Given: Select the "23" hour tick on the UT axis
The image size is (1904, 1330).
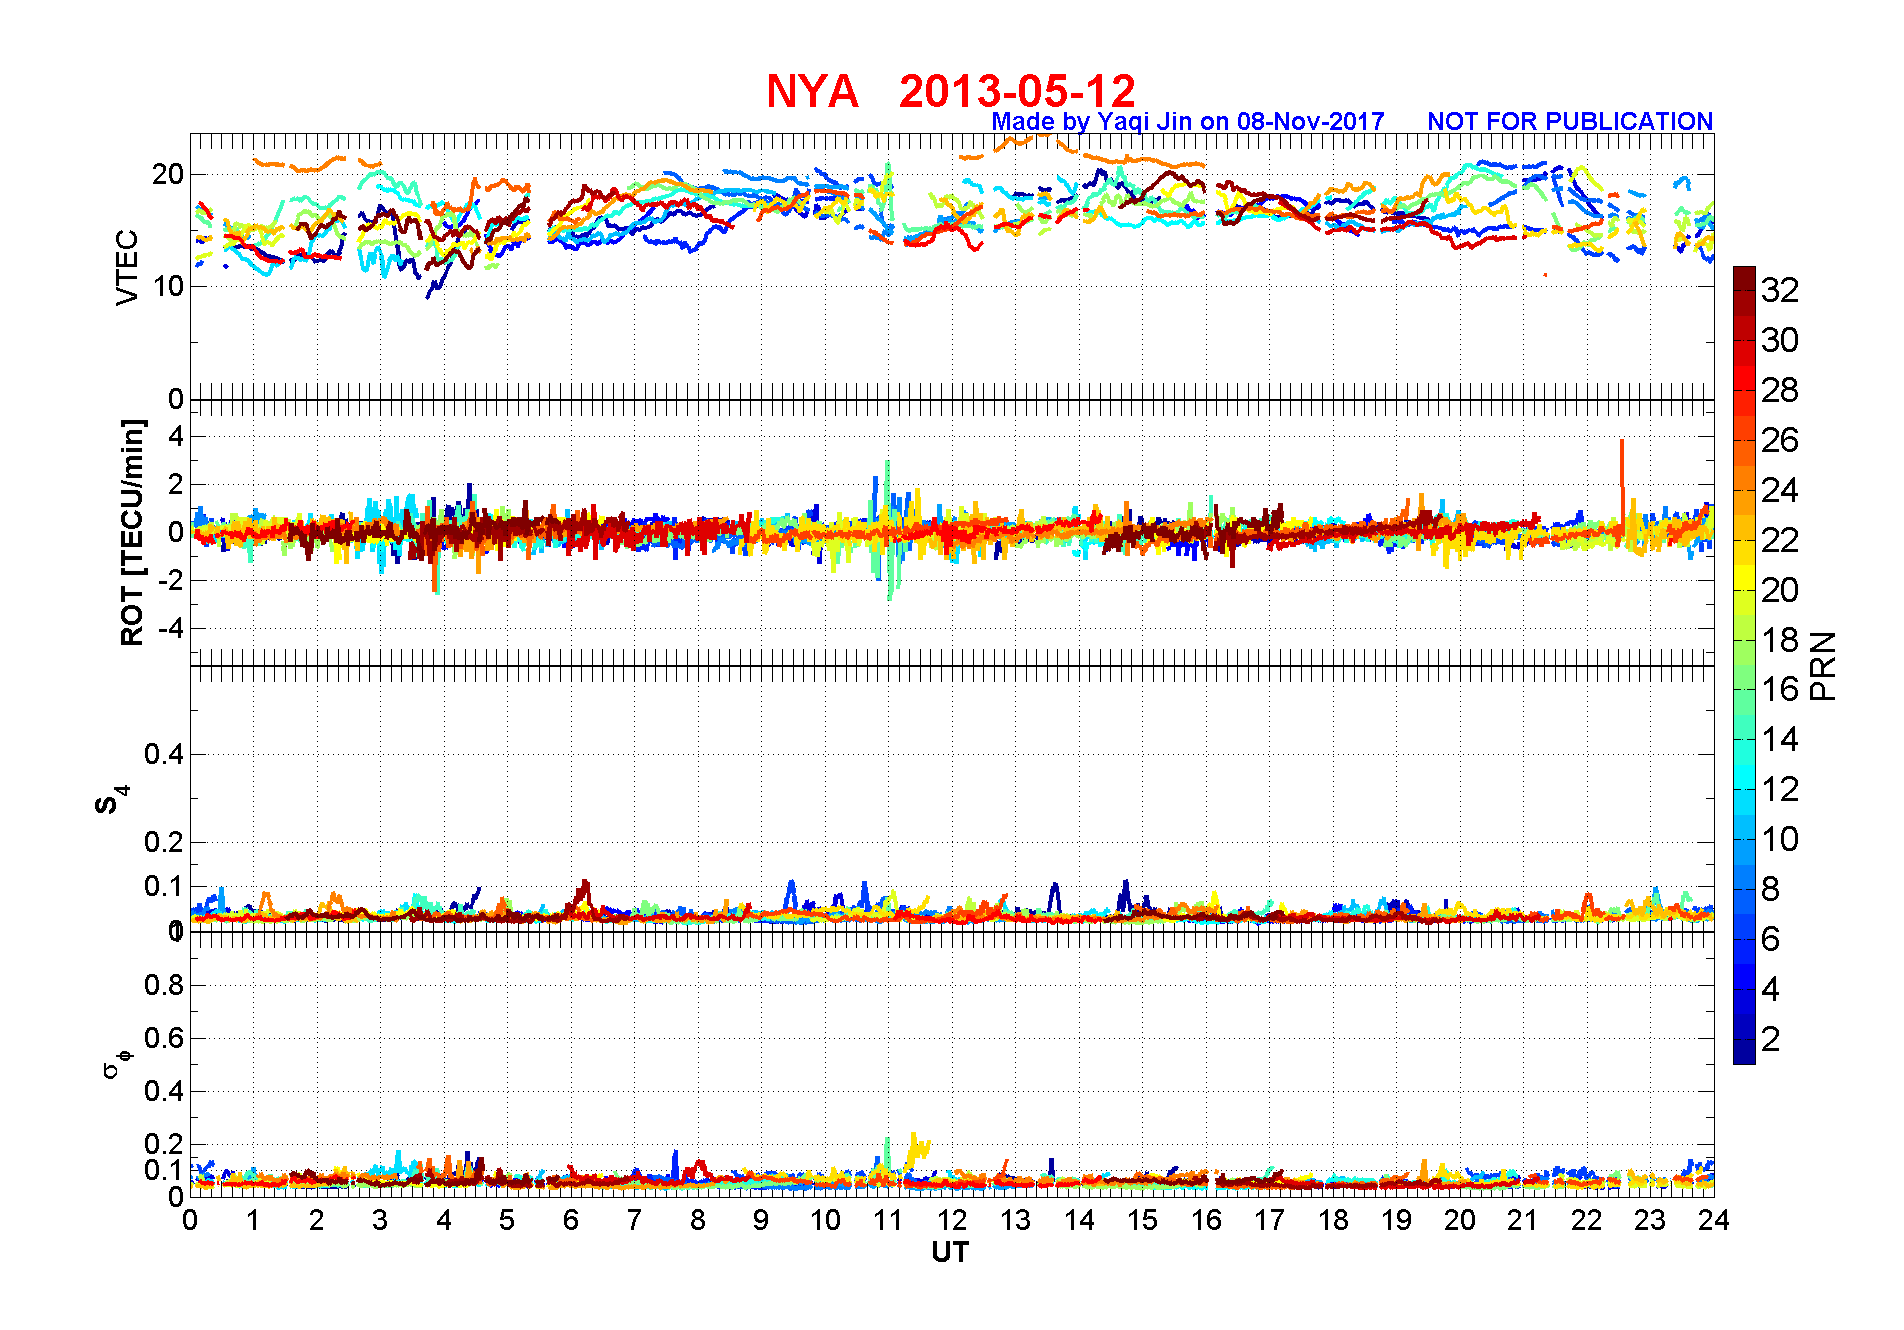Looking at the screenshot, I should click(1650, 1220).
